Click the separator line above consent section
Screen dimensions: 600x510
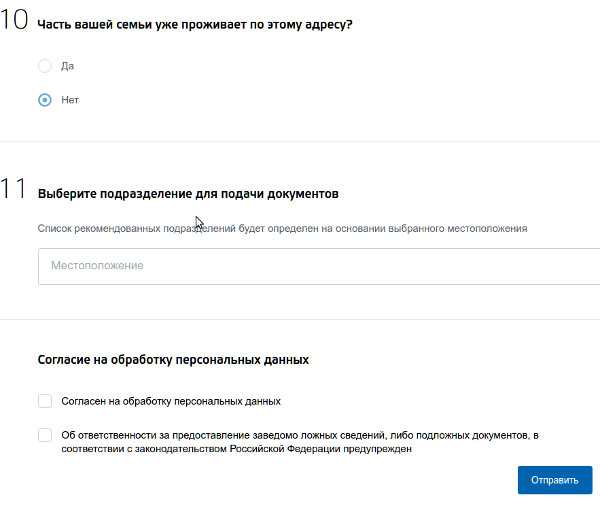tap(300, 320)
